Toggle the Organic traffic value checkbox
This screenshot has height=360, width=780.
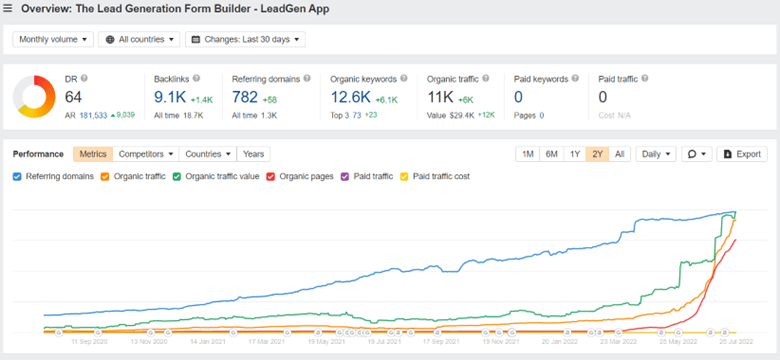click(177, 176)
